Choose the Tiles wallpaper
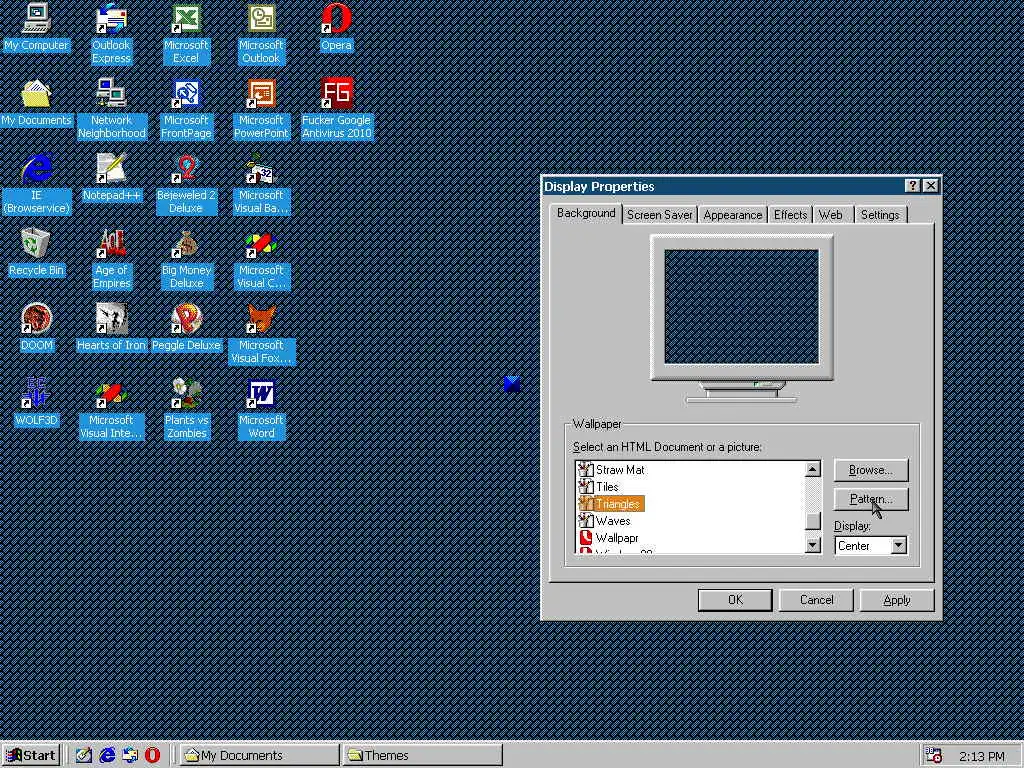Screen dimensions: 1024x768 click(x=600, y=487)
